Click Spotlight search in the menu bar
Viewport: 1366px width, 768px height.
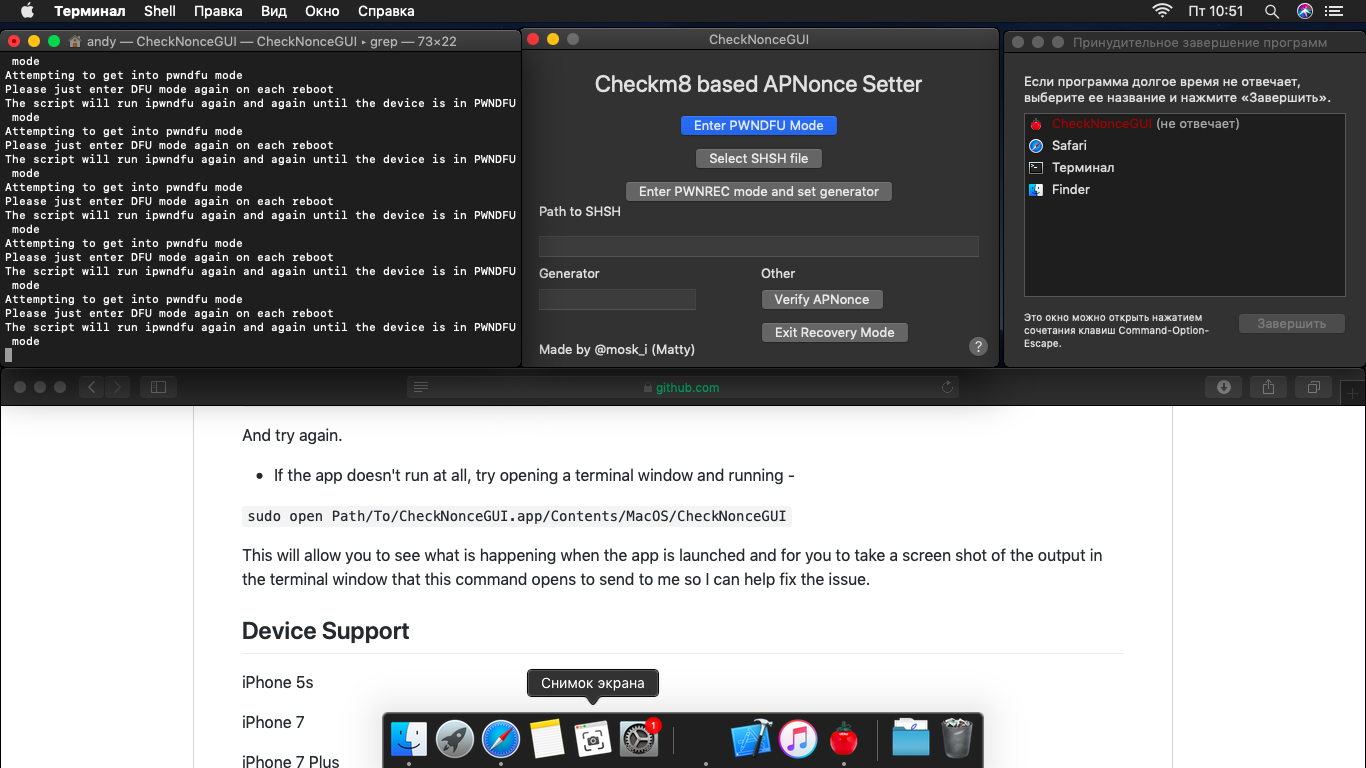point(1272,11)
